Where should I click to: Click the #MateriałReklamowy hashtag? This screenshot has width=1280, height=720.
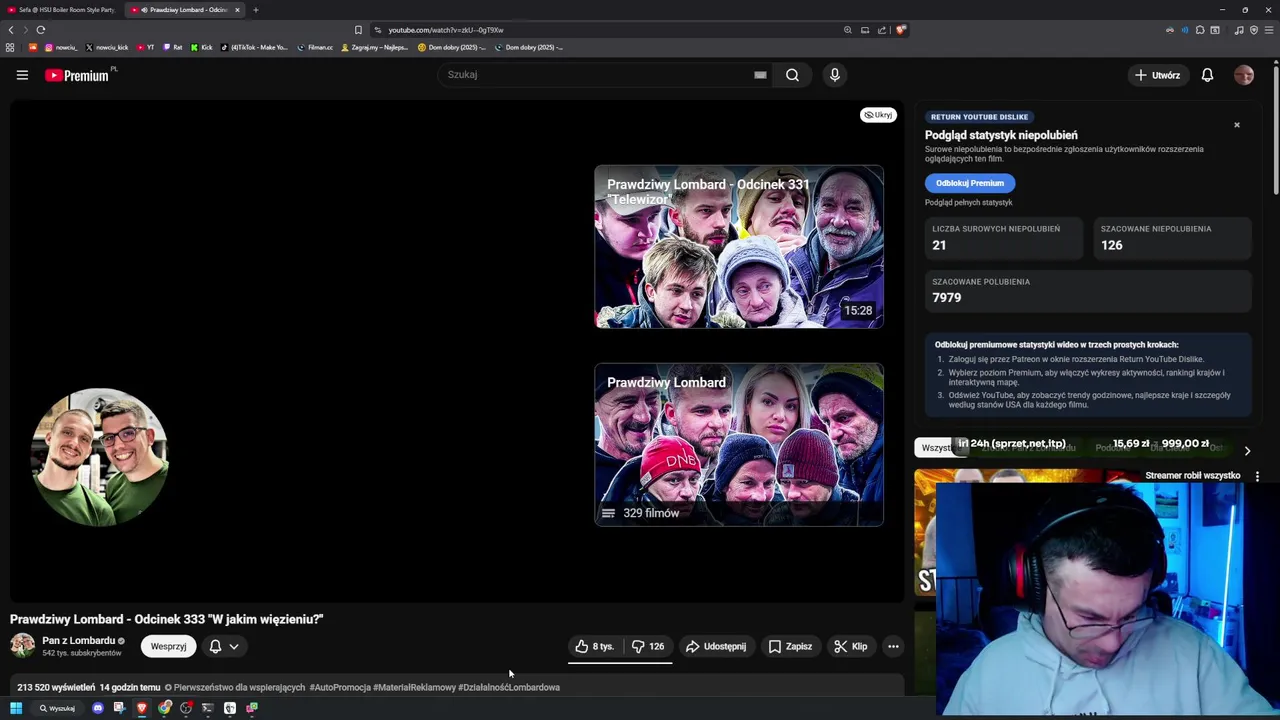tap(414, 687)
